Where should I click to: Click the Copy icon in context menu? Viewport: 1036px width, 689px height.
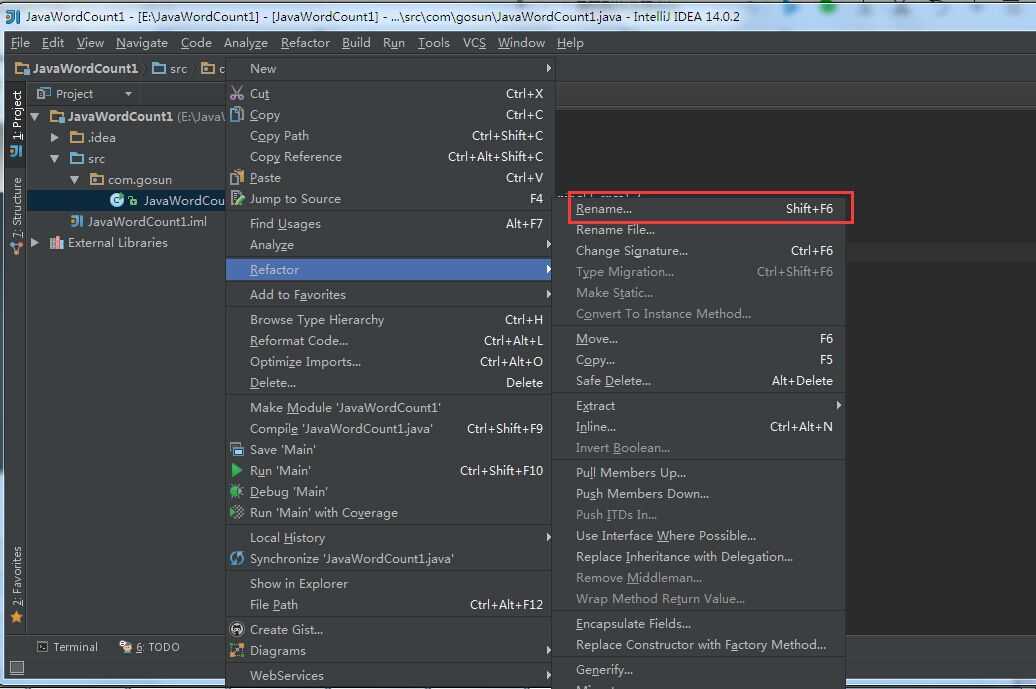click(237, 114)
